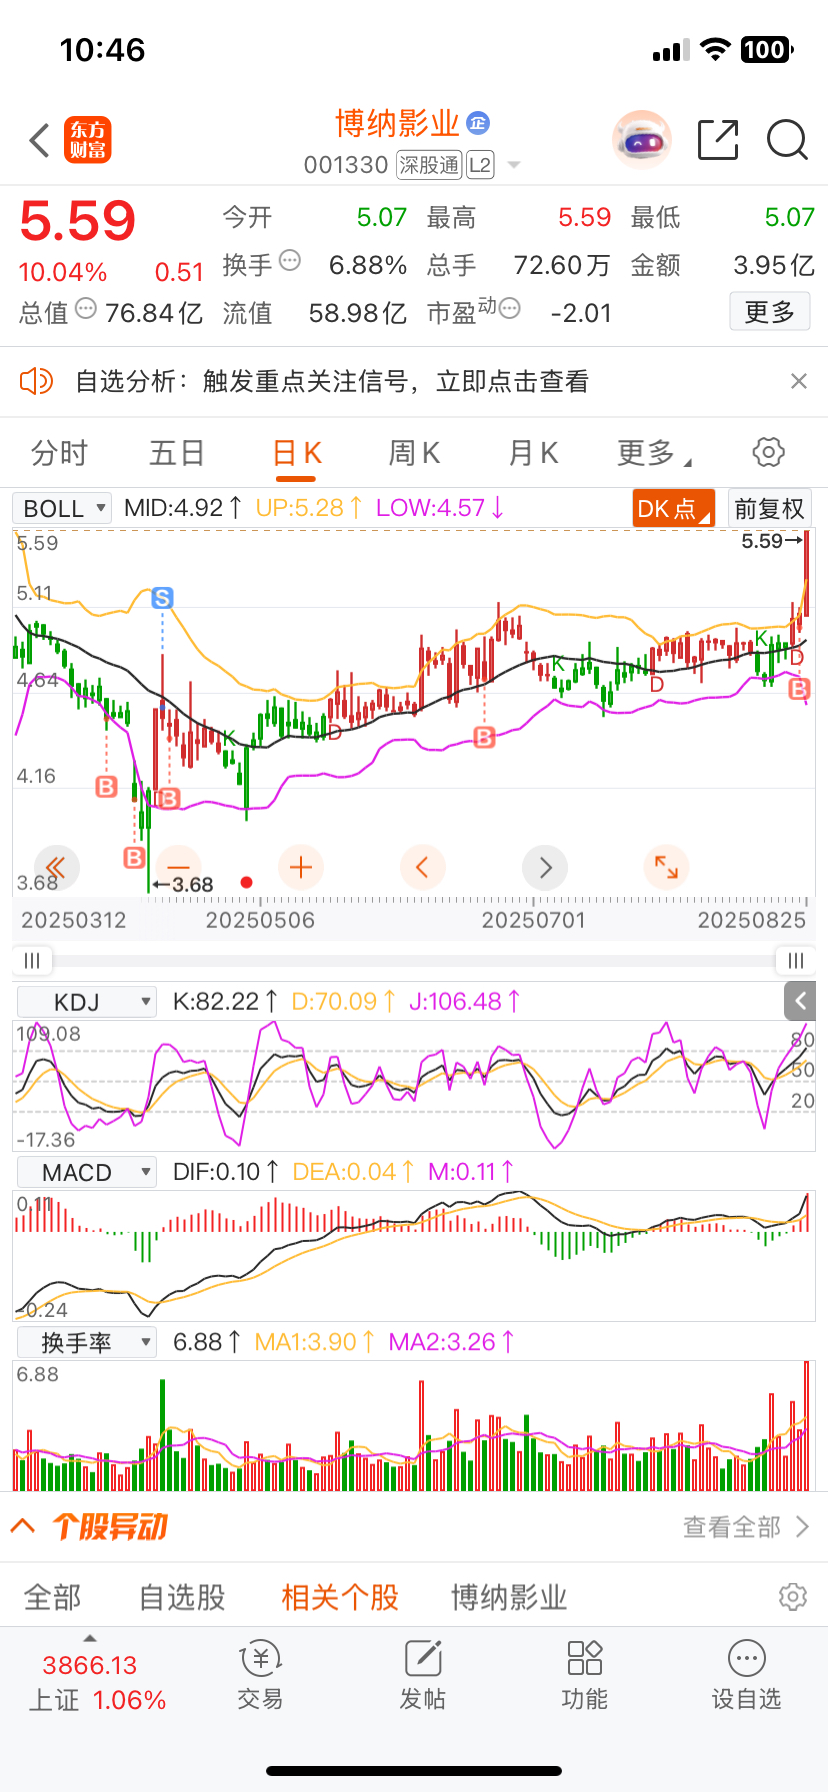Open 个股异动 settings gear icon
828x1792 pixels.
[x=792, y=1597]
